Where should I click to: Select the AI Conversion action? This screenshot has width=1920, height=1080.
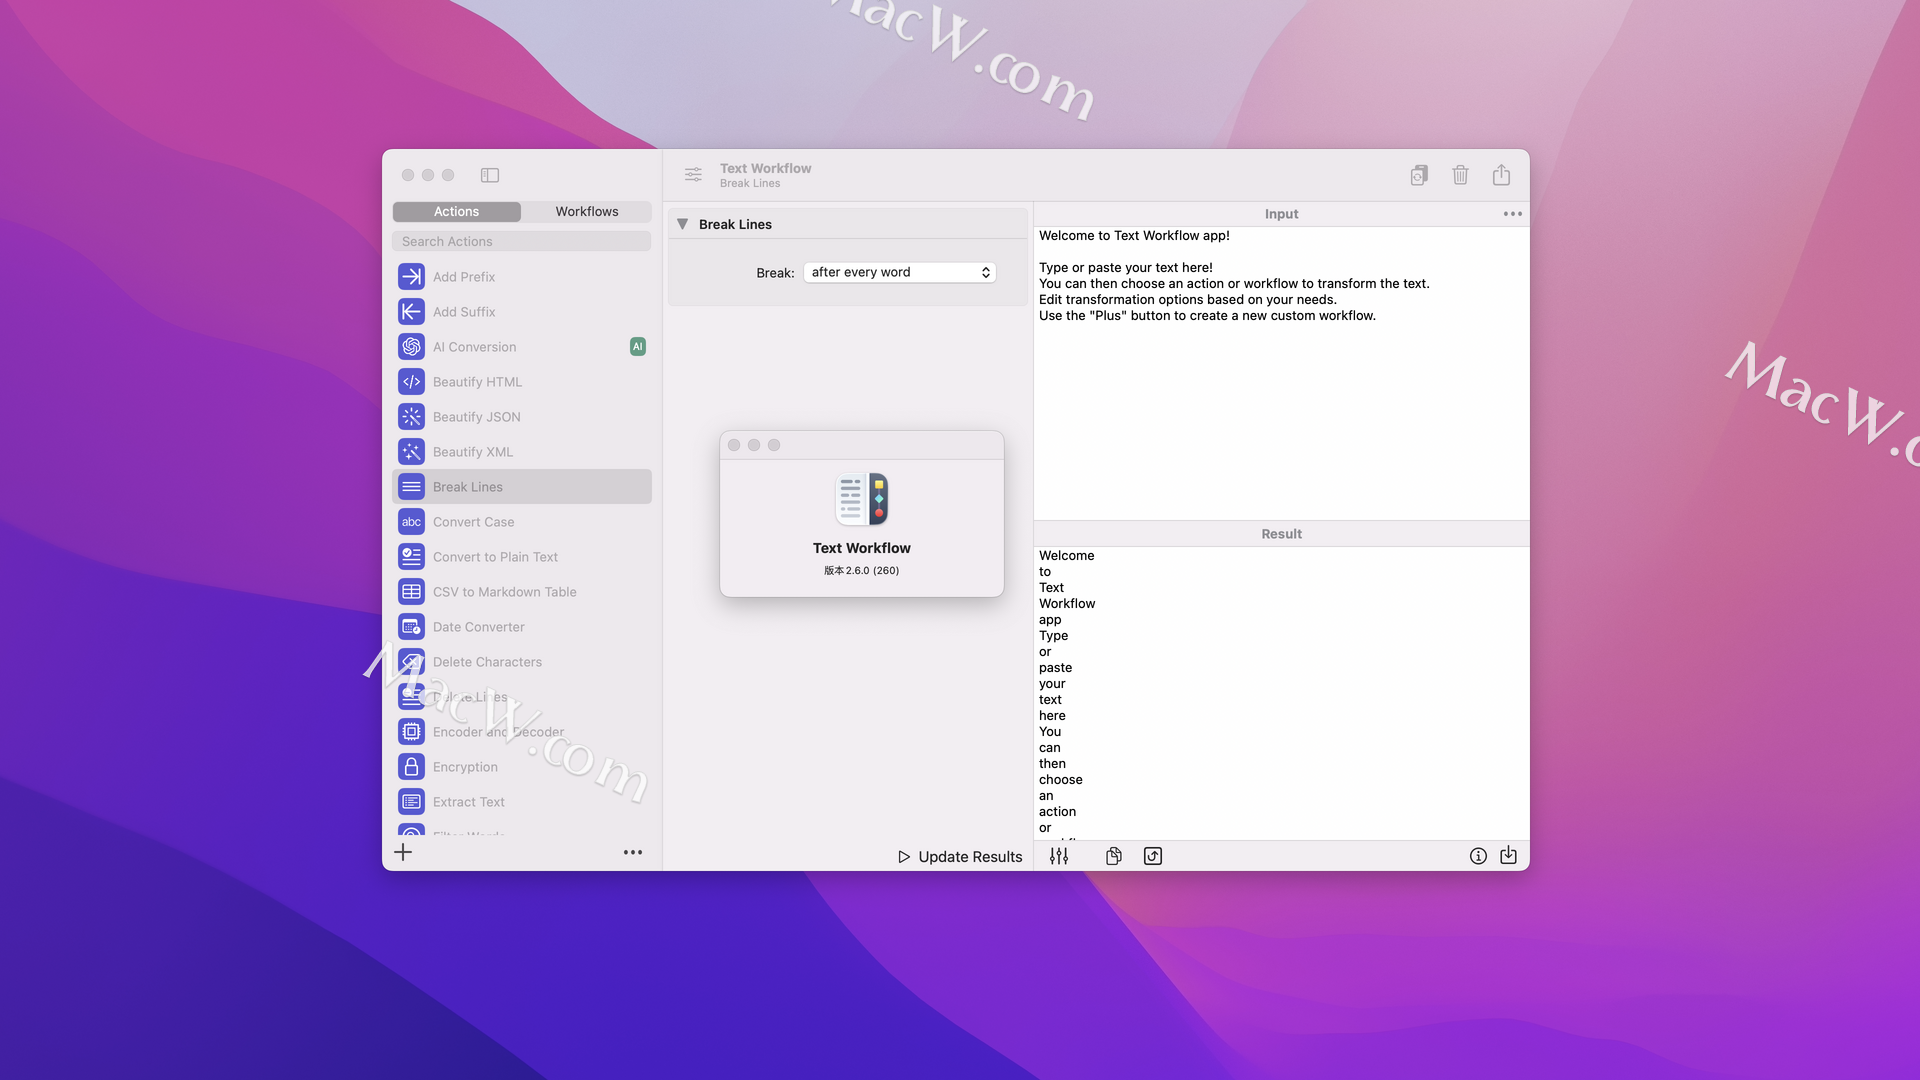(475, 347)
